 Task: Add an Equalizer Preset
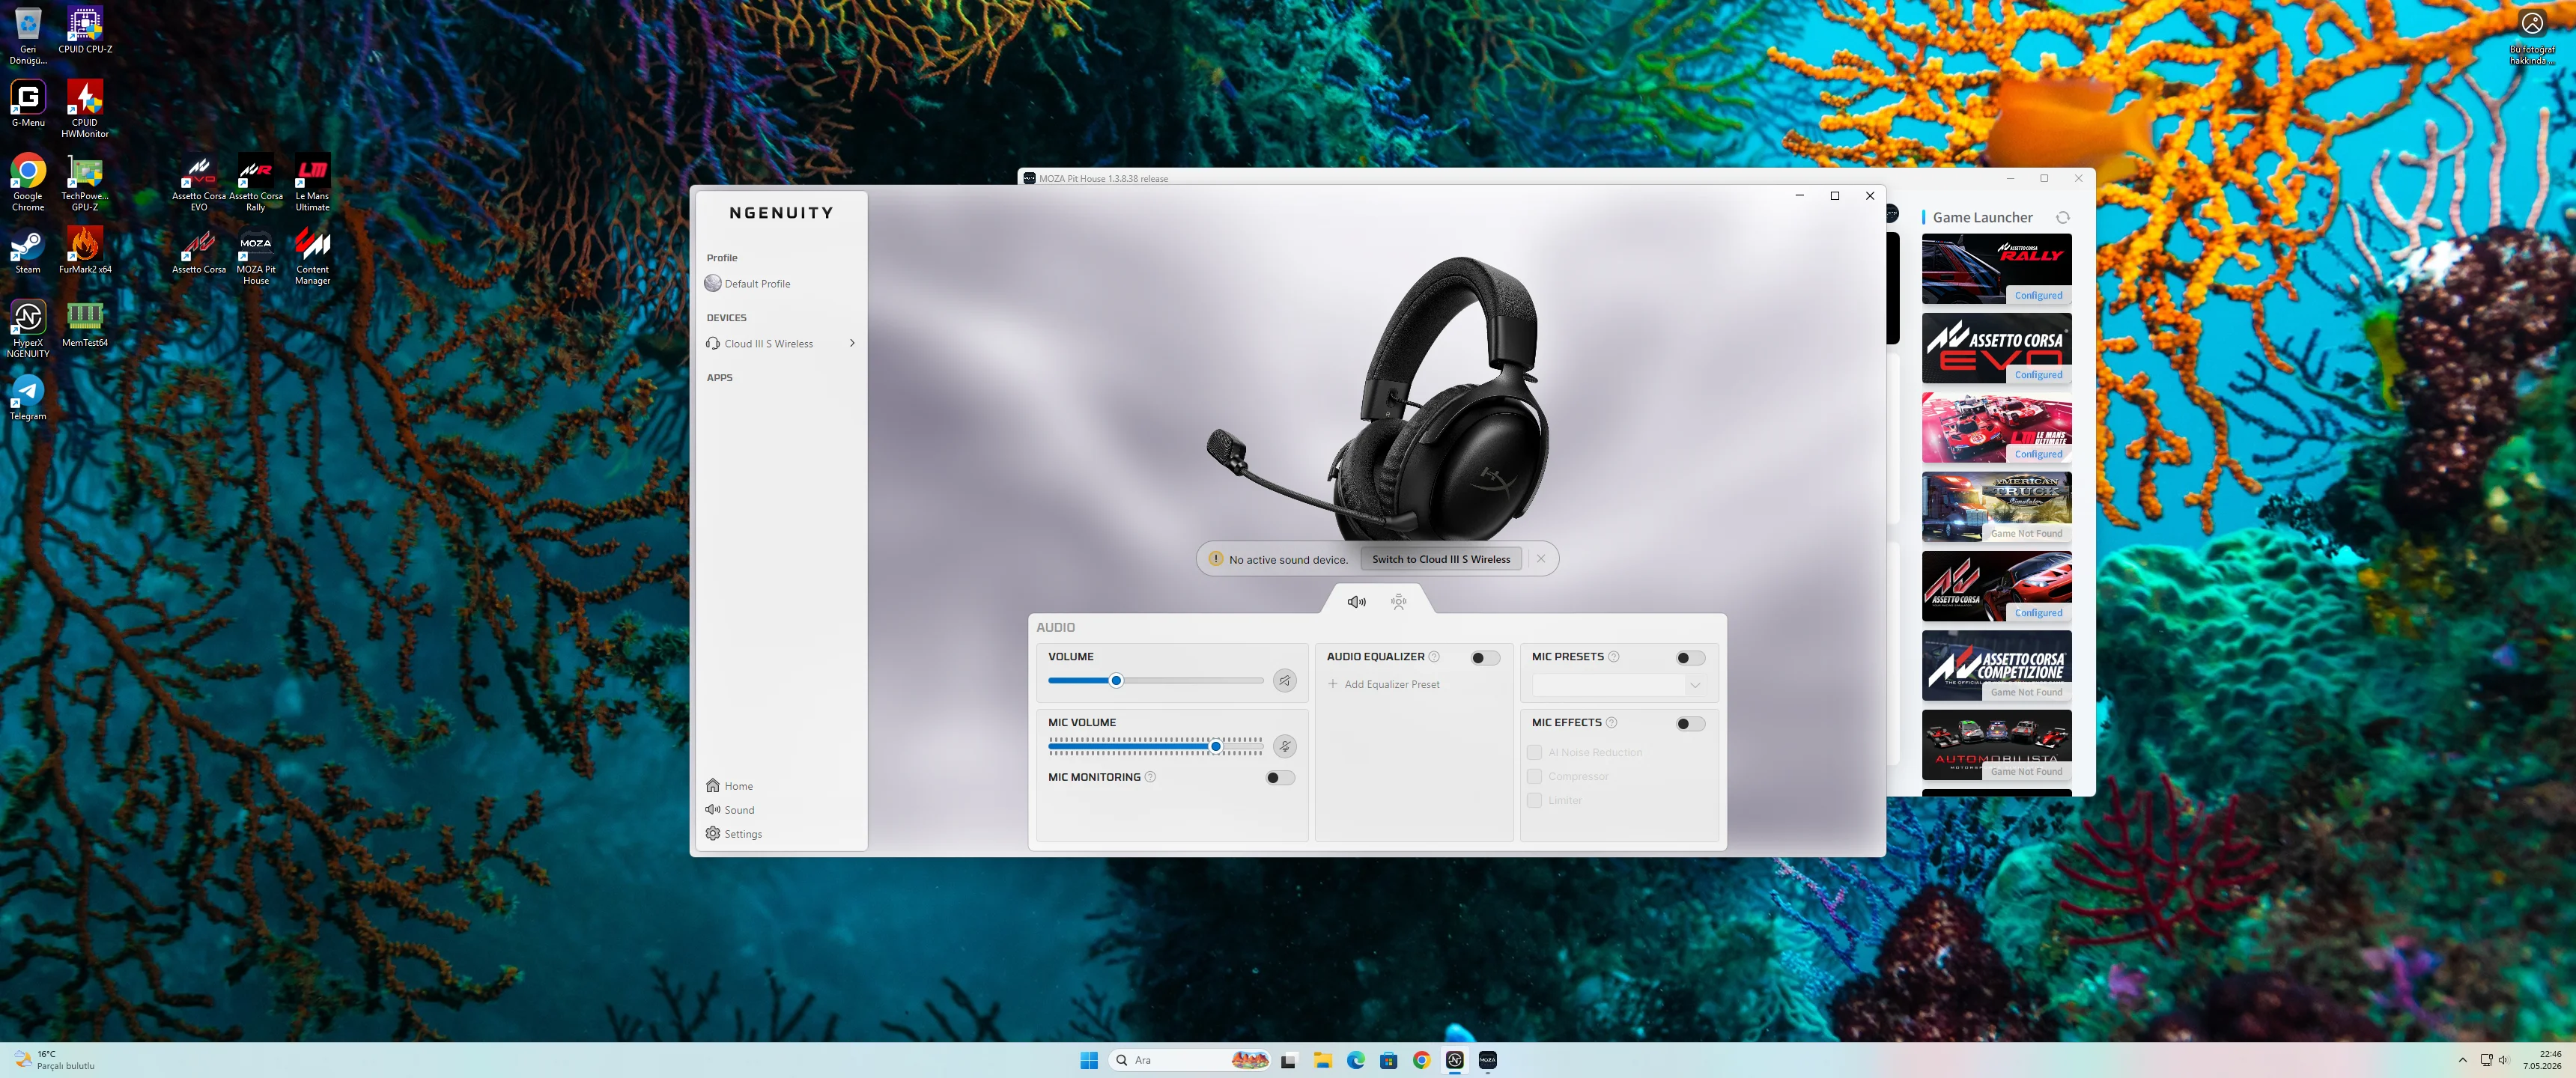(1384, 685)
